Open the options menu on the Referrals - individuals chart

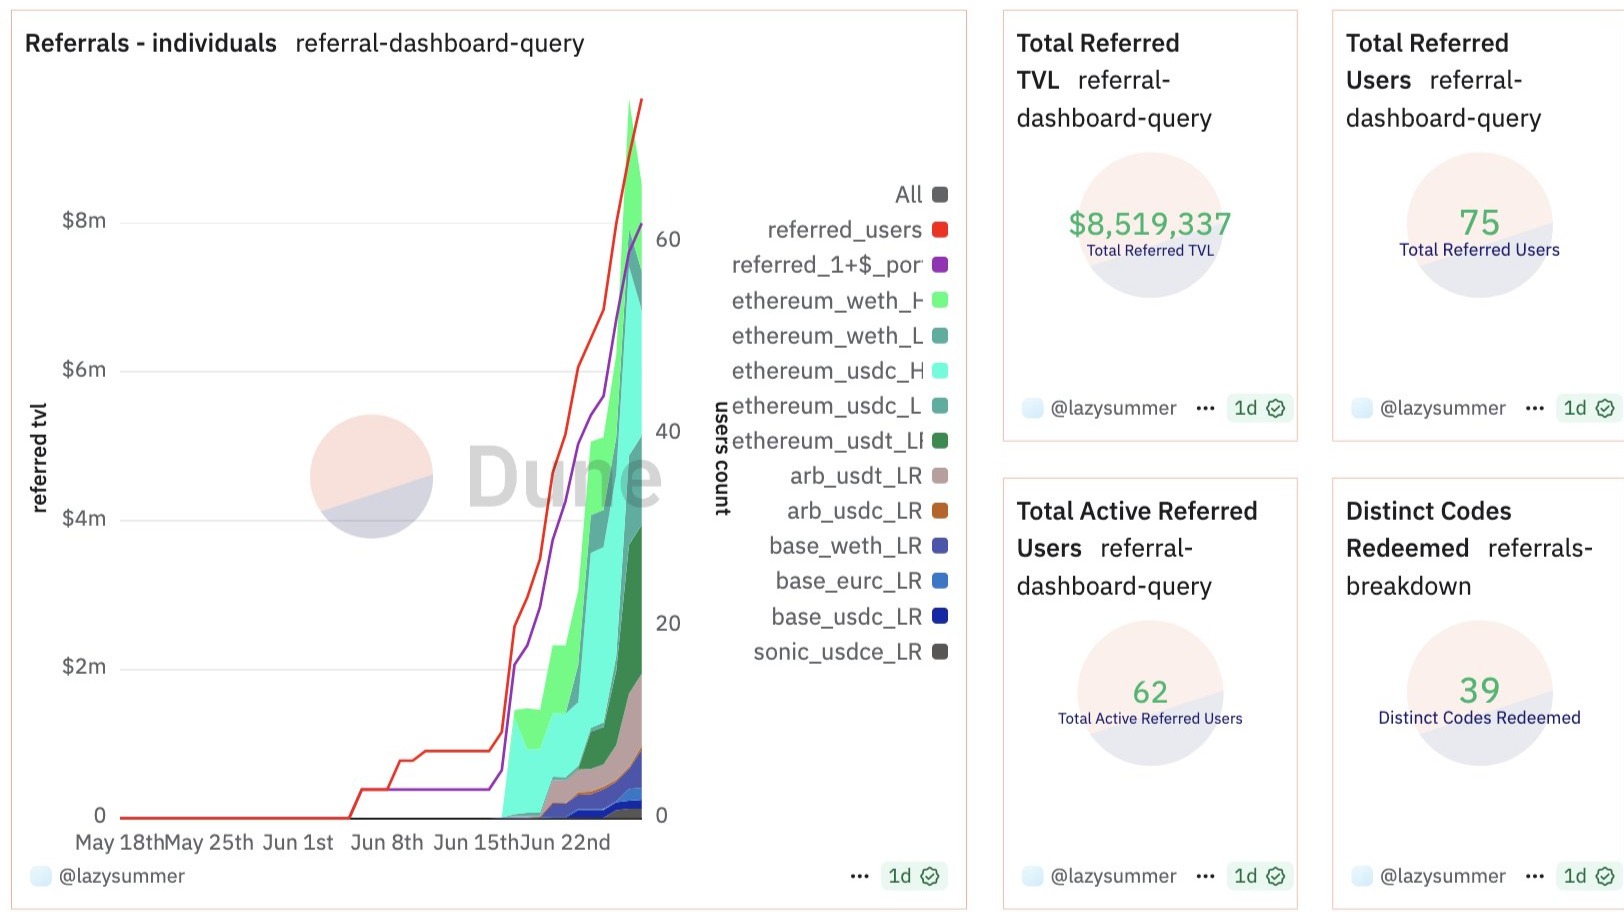coord(860,876)
